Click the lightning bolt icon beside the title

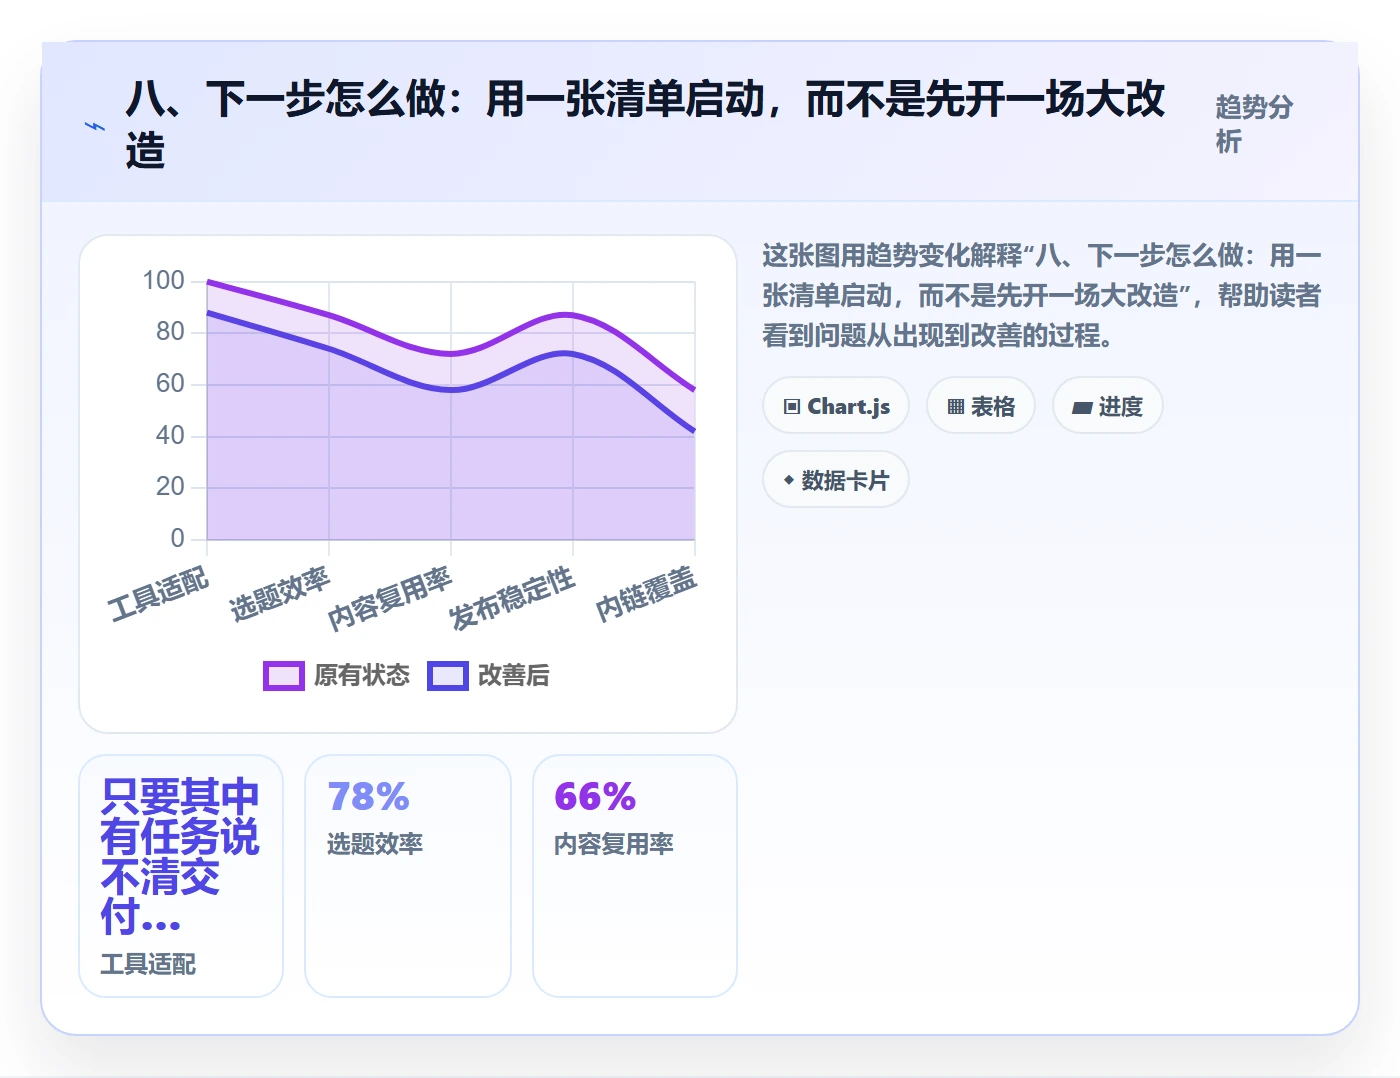coord(94,127)
